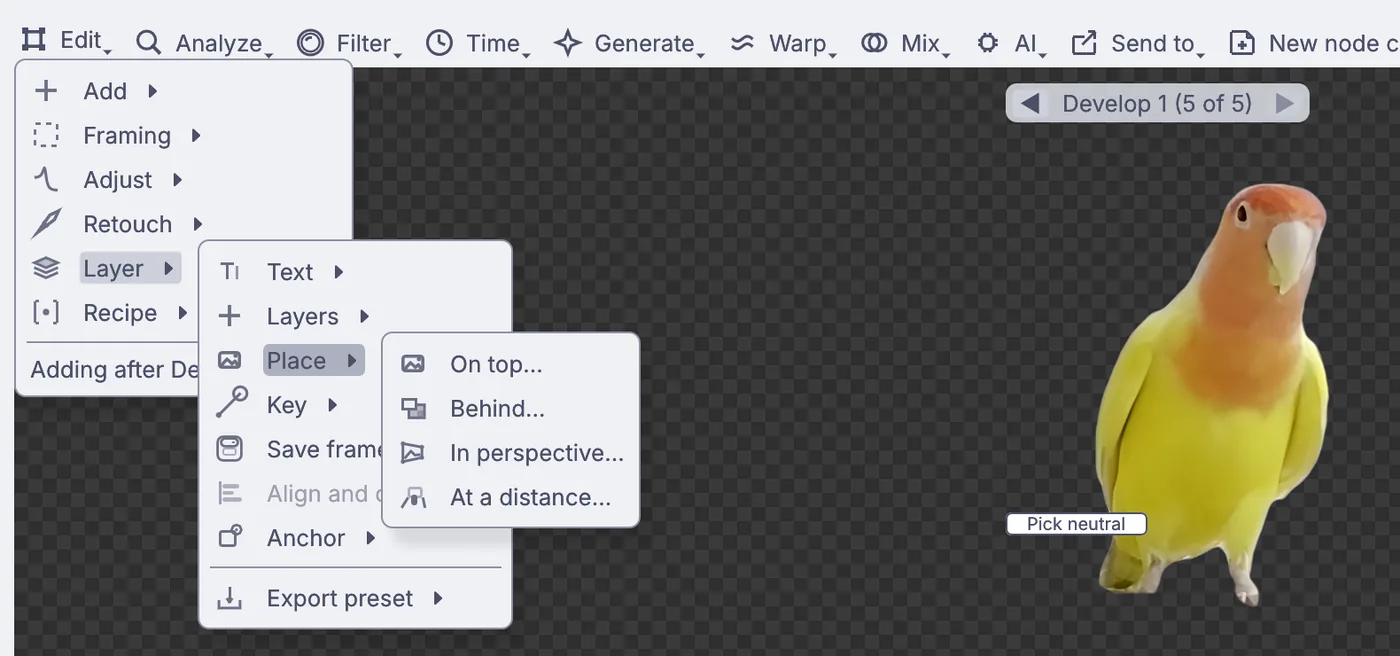1400x656 pixels.
Task: Click the Develop 1 (5 of 5) label
Action: tap(1157, 103)
